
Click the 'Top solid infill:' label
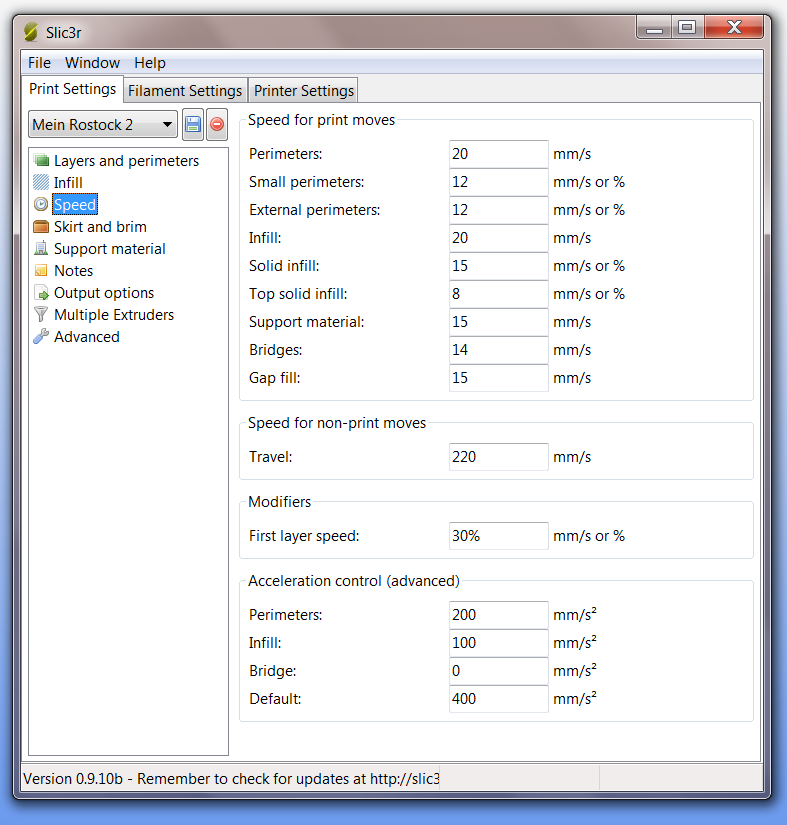click(x=298, y=294)
